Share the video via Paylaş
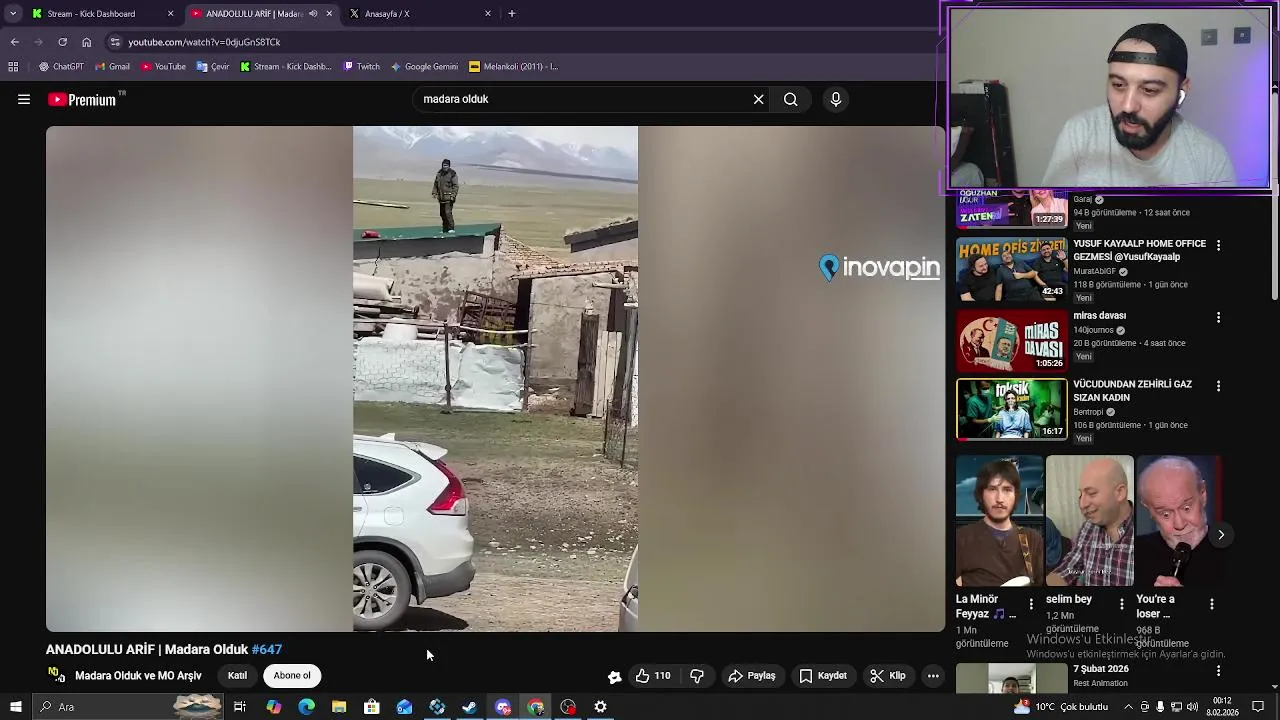Image resolution: width=1280 pixels, height=720 pixels. tap(752, 676)
